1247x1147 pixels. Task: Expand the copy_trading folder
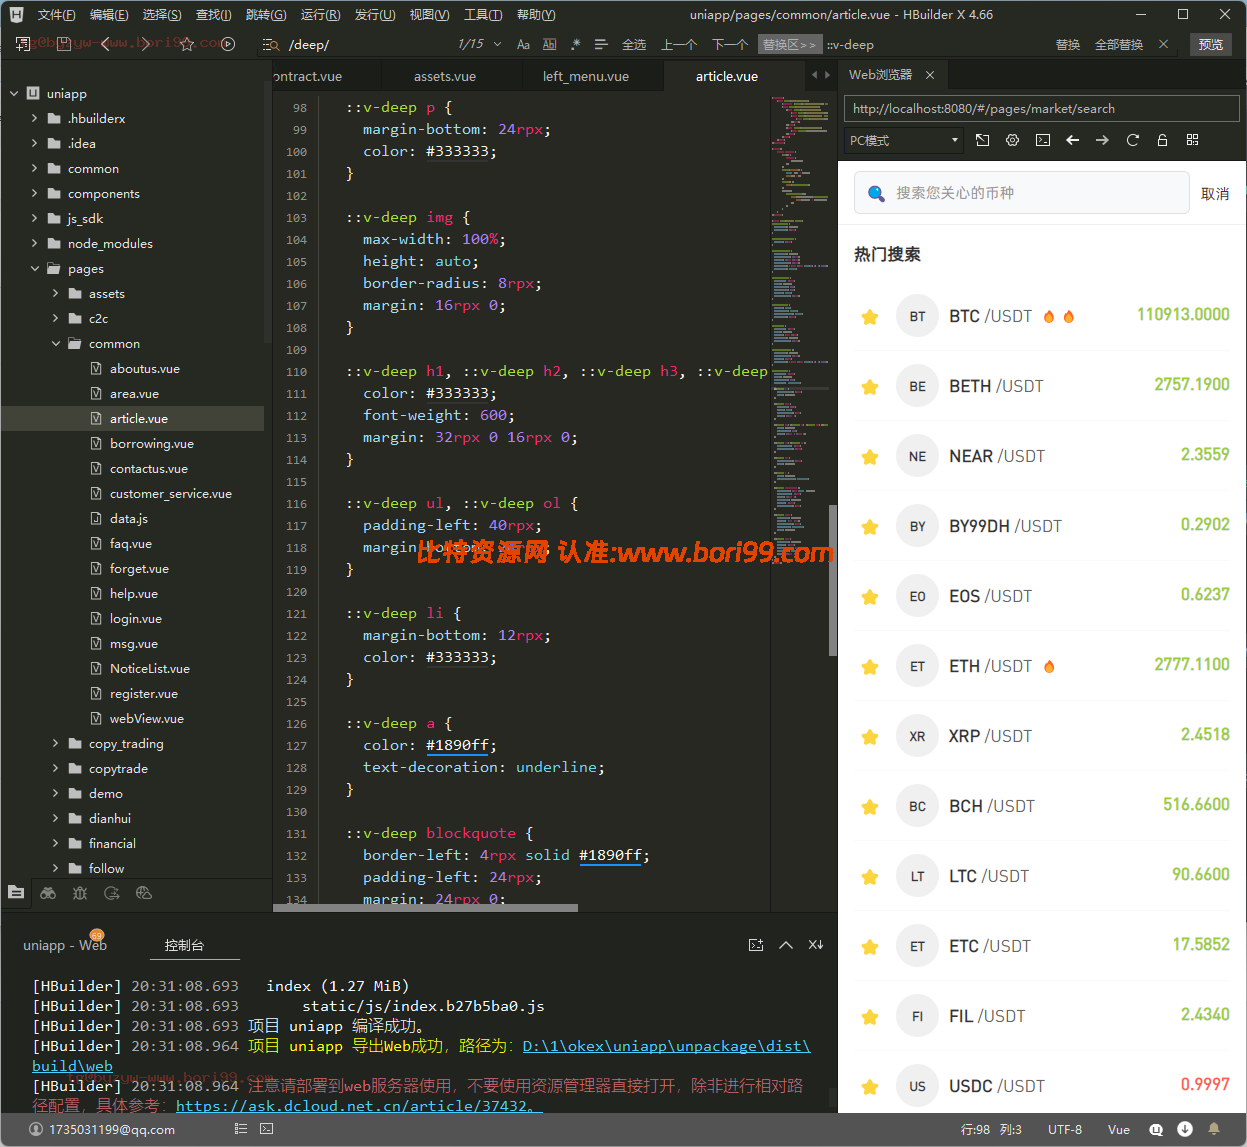click(56, 743)
